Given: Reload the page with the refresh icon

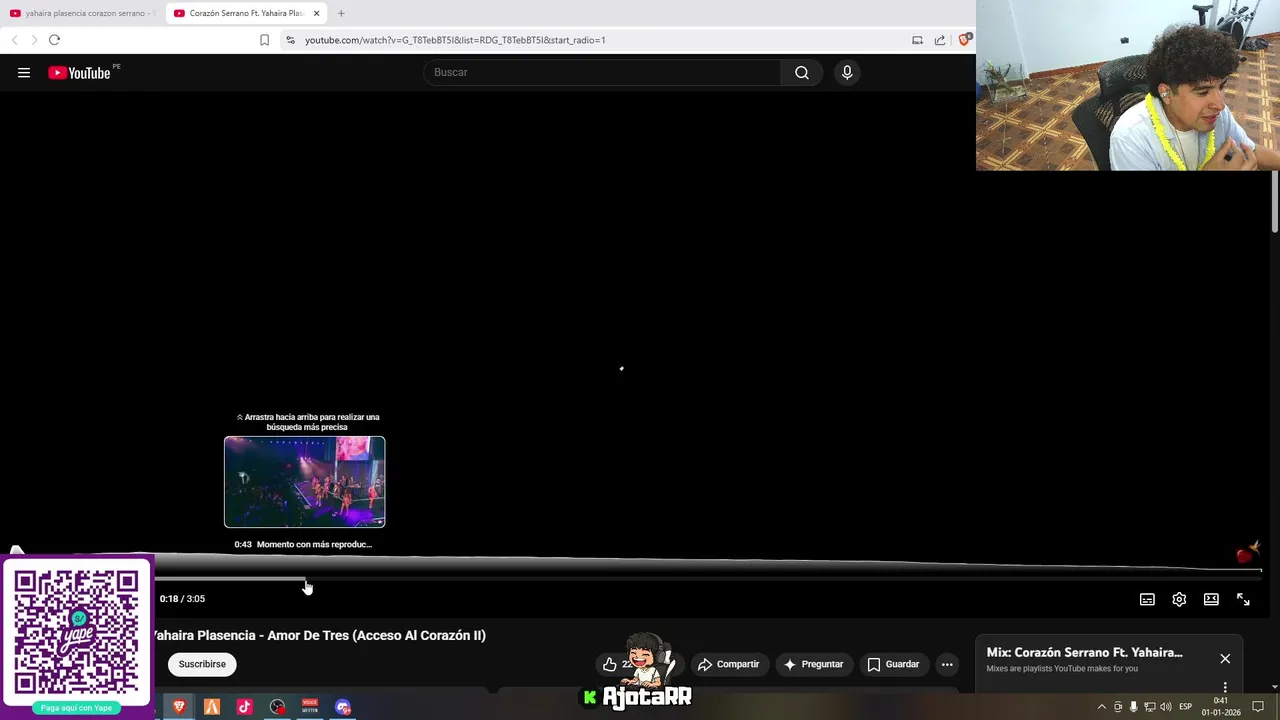Looking at the screenshot, I should [x=54, y=40].
